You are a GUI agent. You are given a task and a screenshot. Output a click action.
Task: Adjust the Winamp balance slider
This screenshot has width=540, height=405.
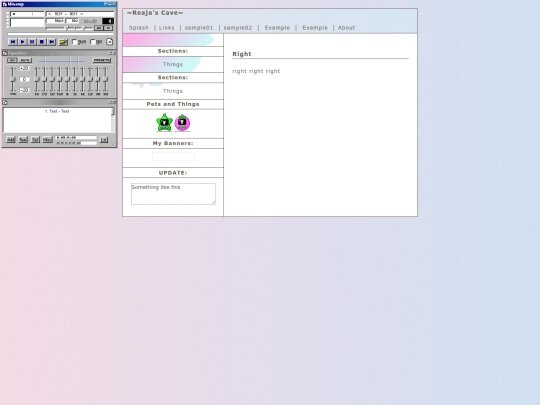[84, 28]
